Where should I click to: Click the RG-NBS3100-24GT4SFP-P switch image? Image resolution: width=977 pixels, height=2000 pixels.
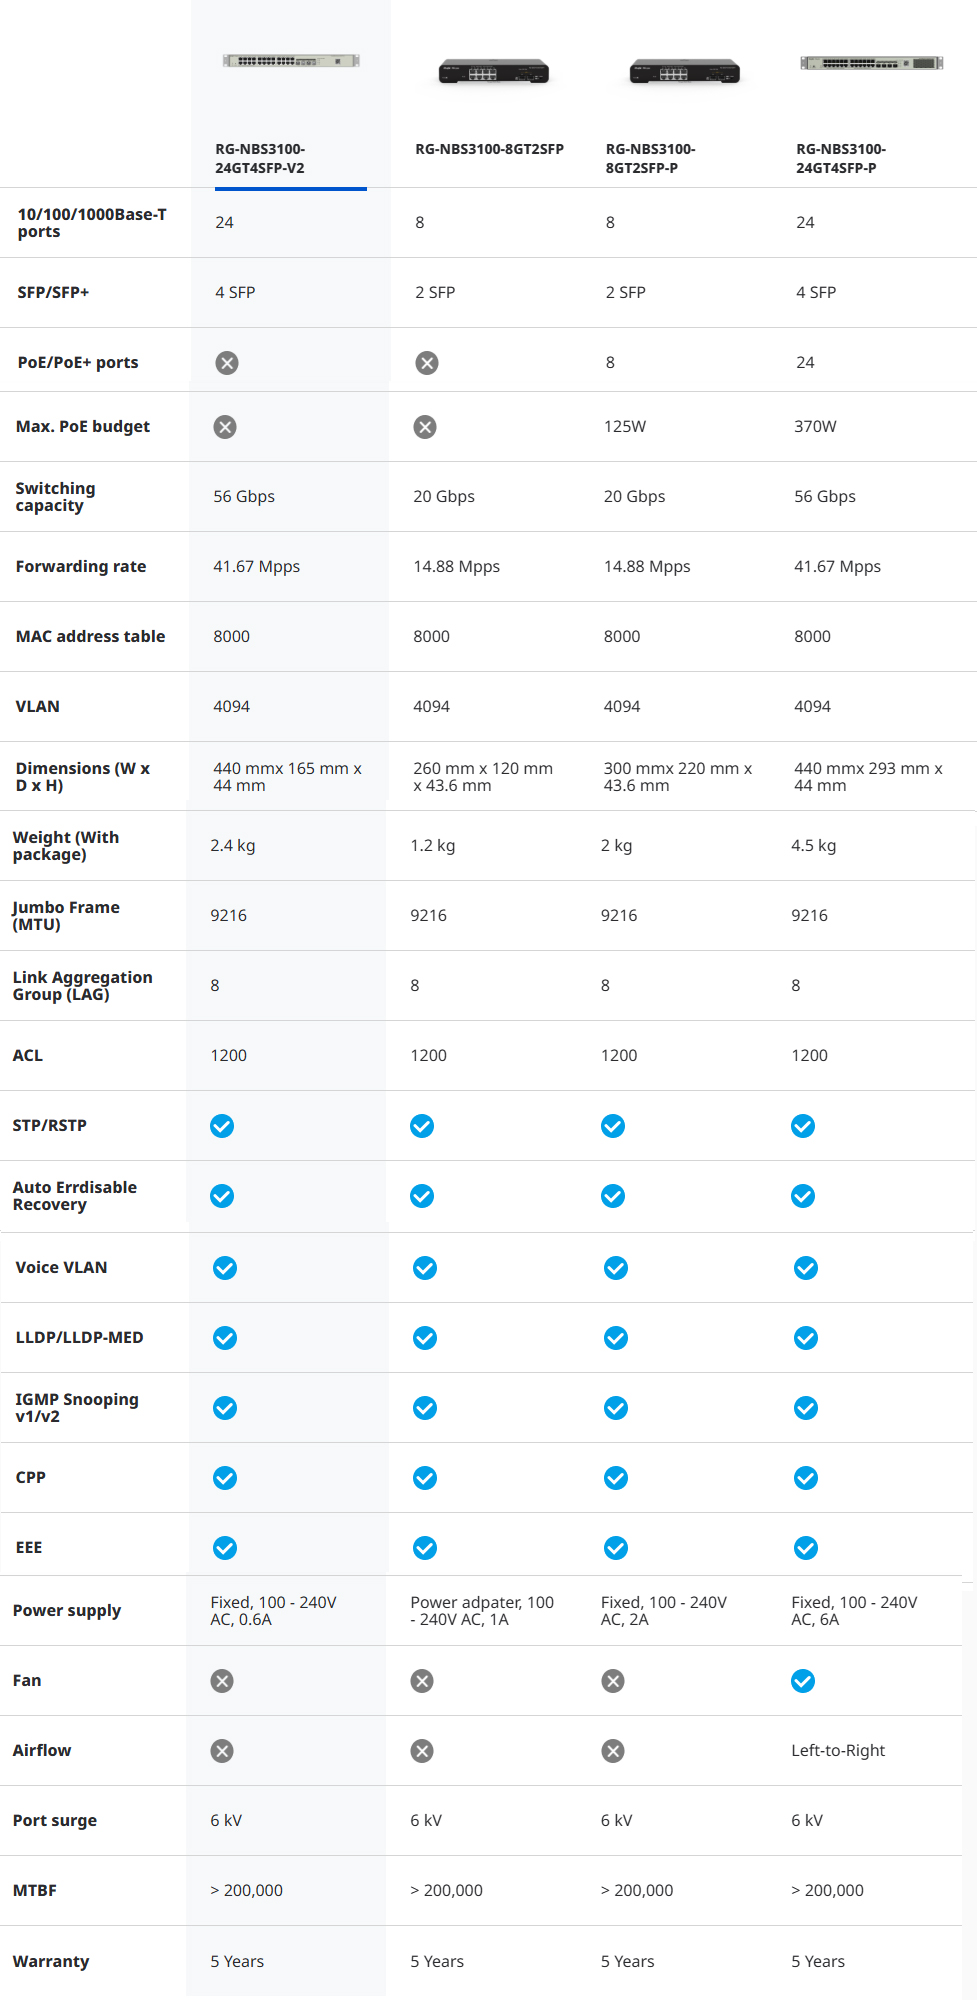pos(872,63)
